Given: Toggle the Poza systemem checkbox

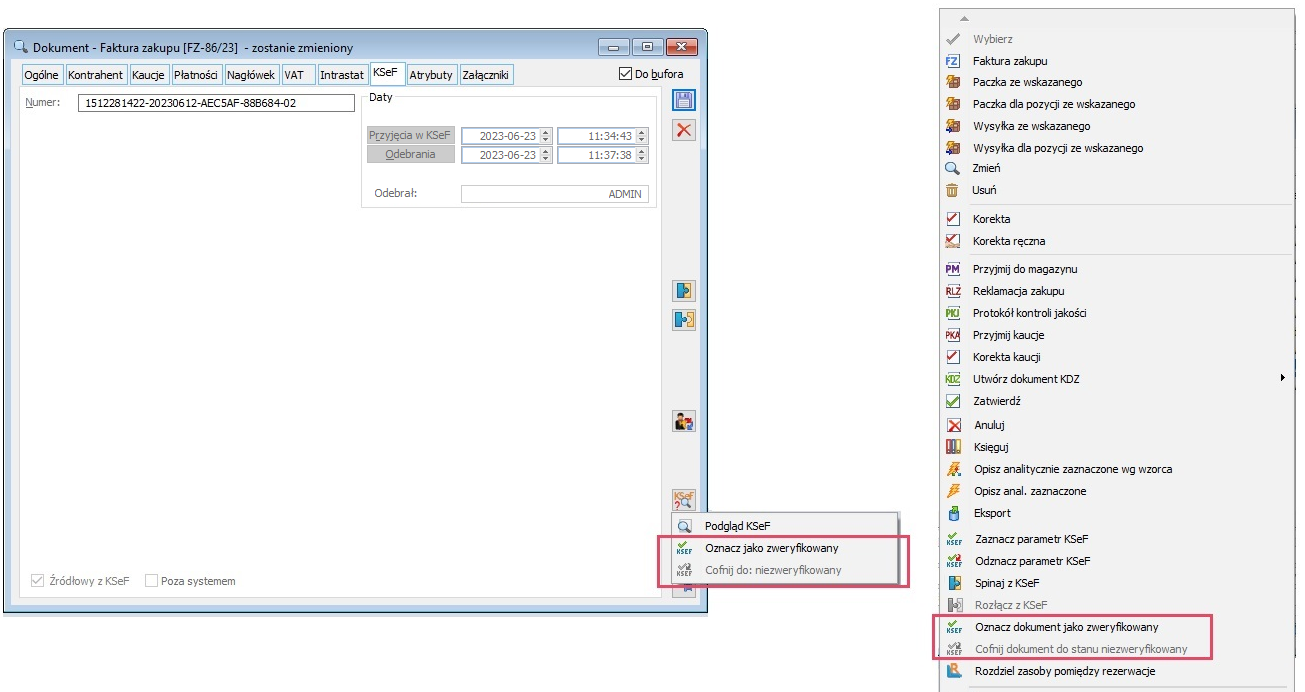Looking at the screenshot, I should 152,580.
